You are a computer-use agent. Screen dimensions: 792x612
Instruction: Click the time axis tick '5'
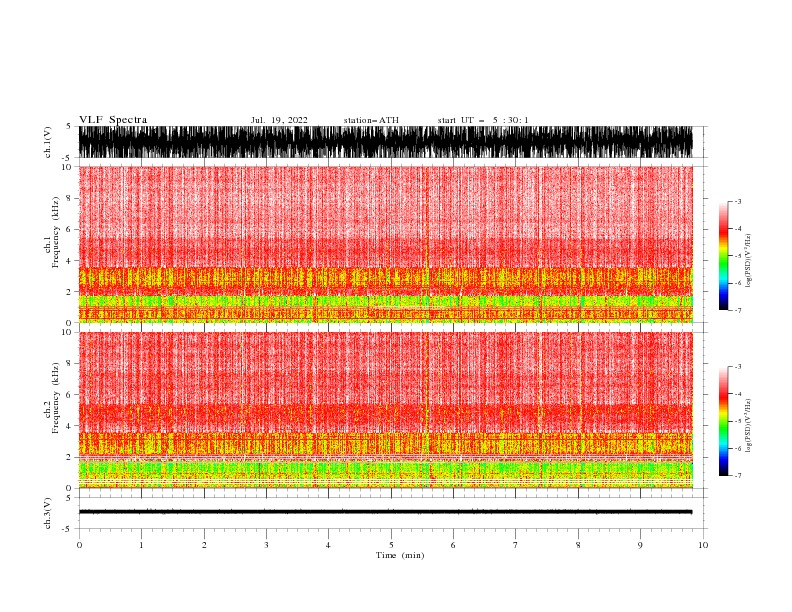[391, 545]
